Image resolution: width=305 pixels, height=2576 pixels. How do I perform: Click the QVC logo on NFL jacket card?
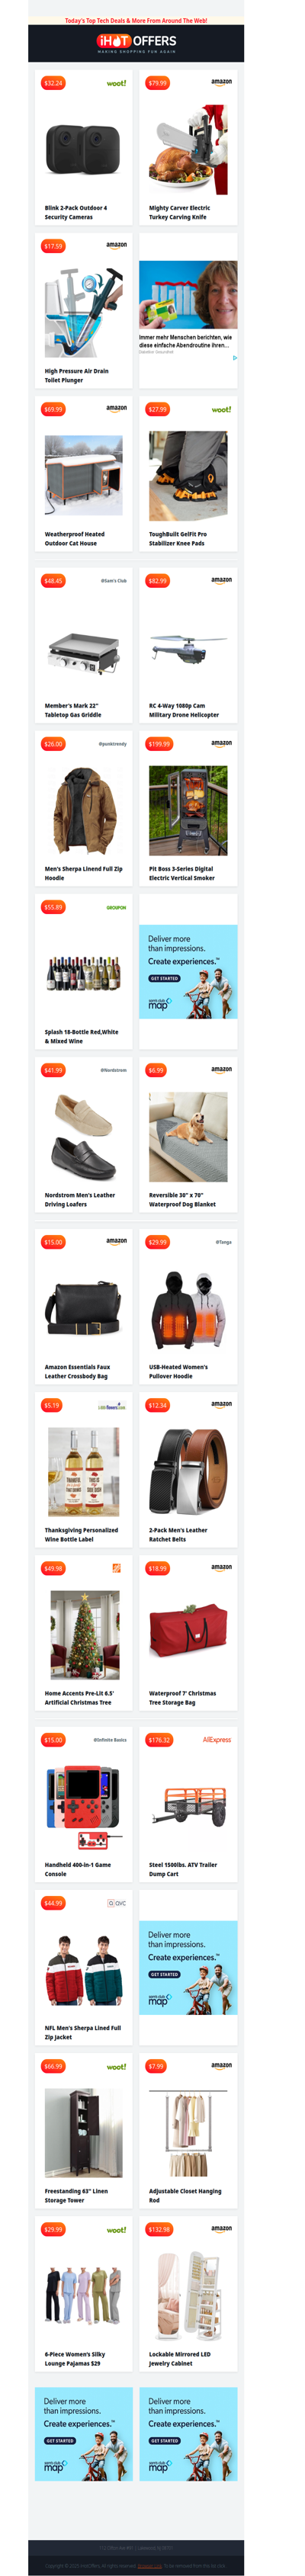point(116,1903)
